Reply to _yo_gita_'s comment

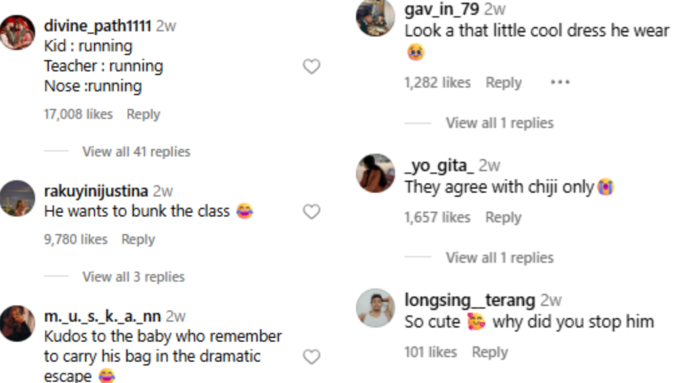tap(503, 217)
